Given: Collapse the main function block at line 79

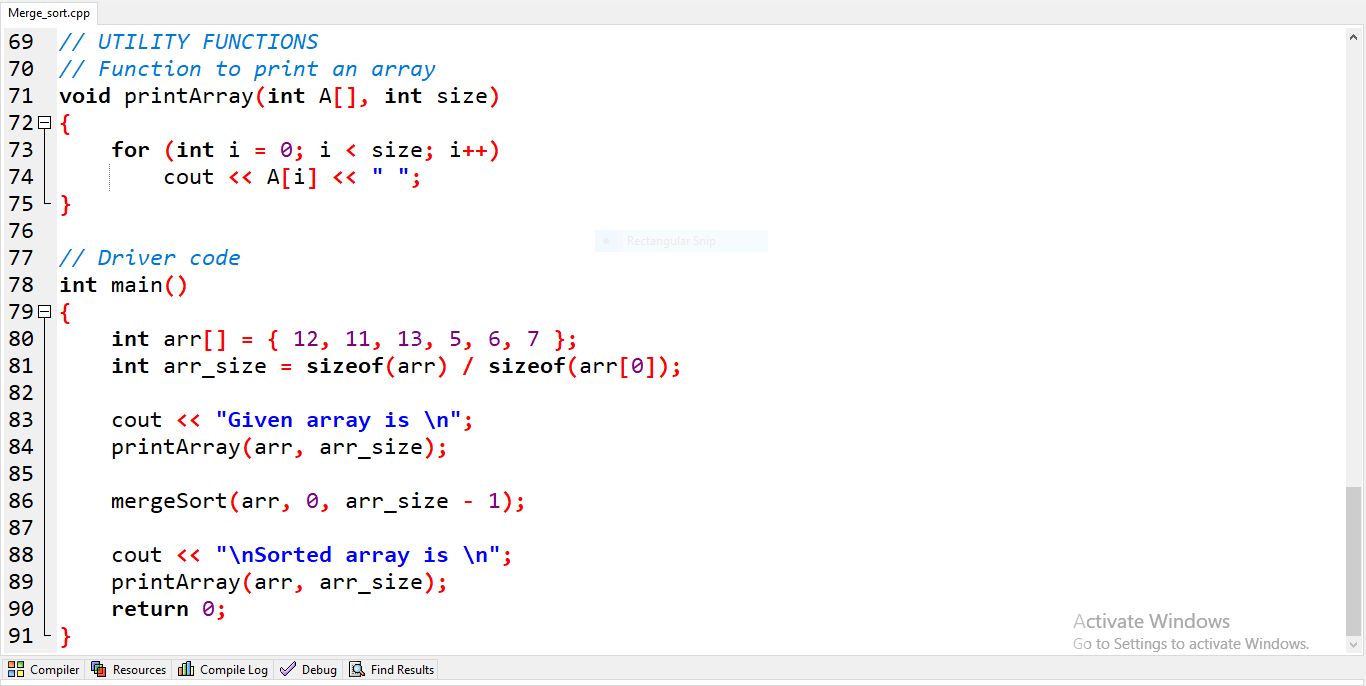Looking at the screenshot, I should coord(43,311).
